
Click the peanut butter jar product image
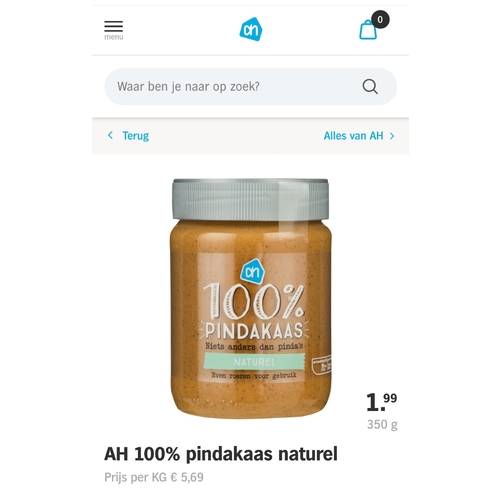coord(251,298)
